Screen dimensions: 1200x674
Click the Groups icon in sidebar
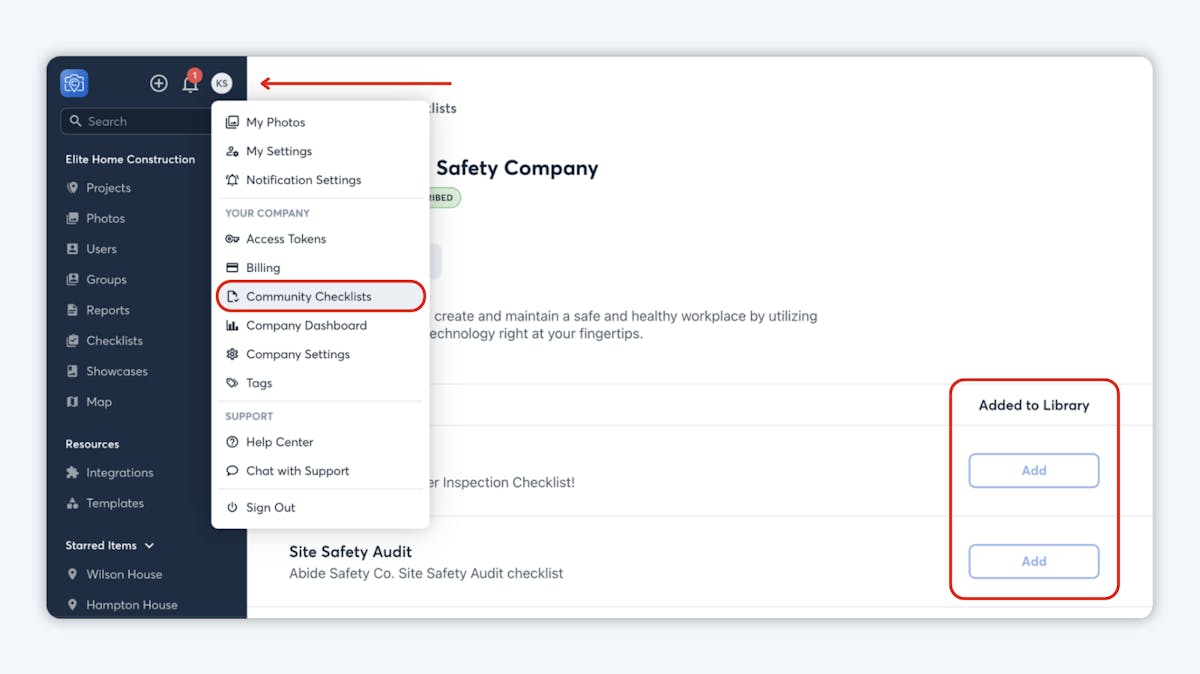tap(72, 280)
